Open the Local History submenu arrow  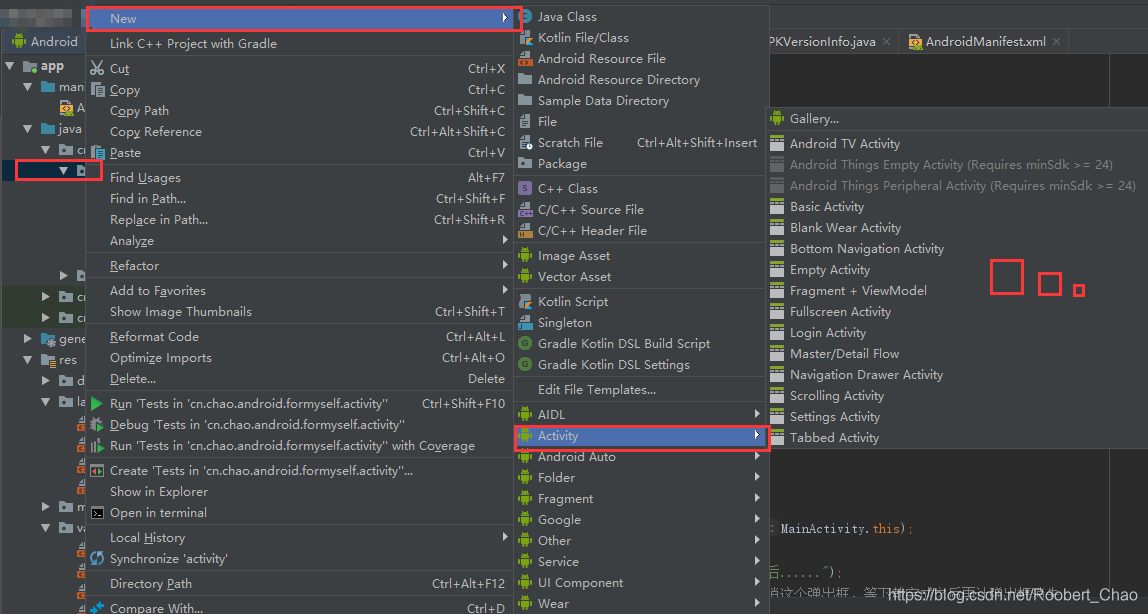pos(505,537)
